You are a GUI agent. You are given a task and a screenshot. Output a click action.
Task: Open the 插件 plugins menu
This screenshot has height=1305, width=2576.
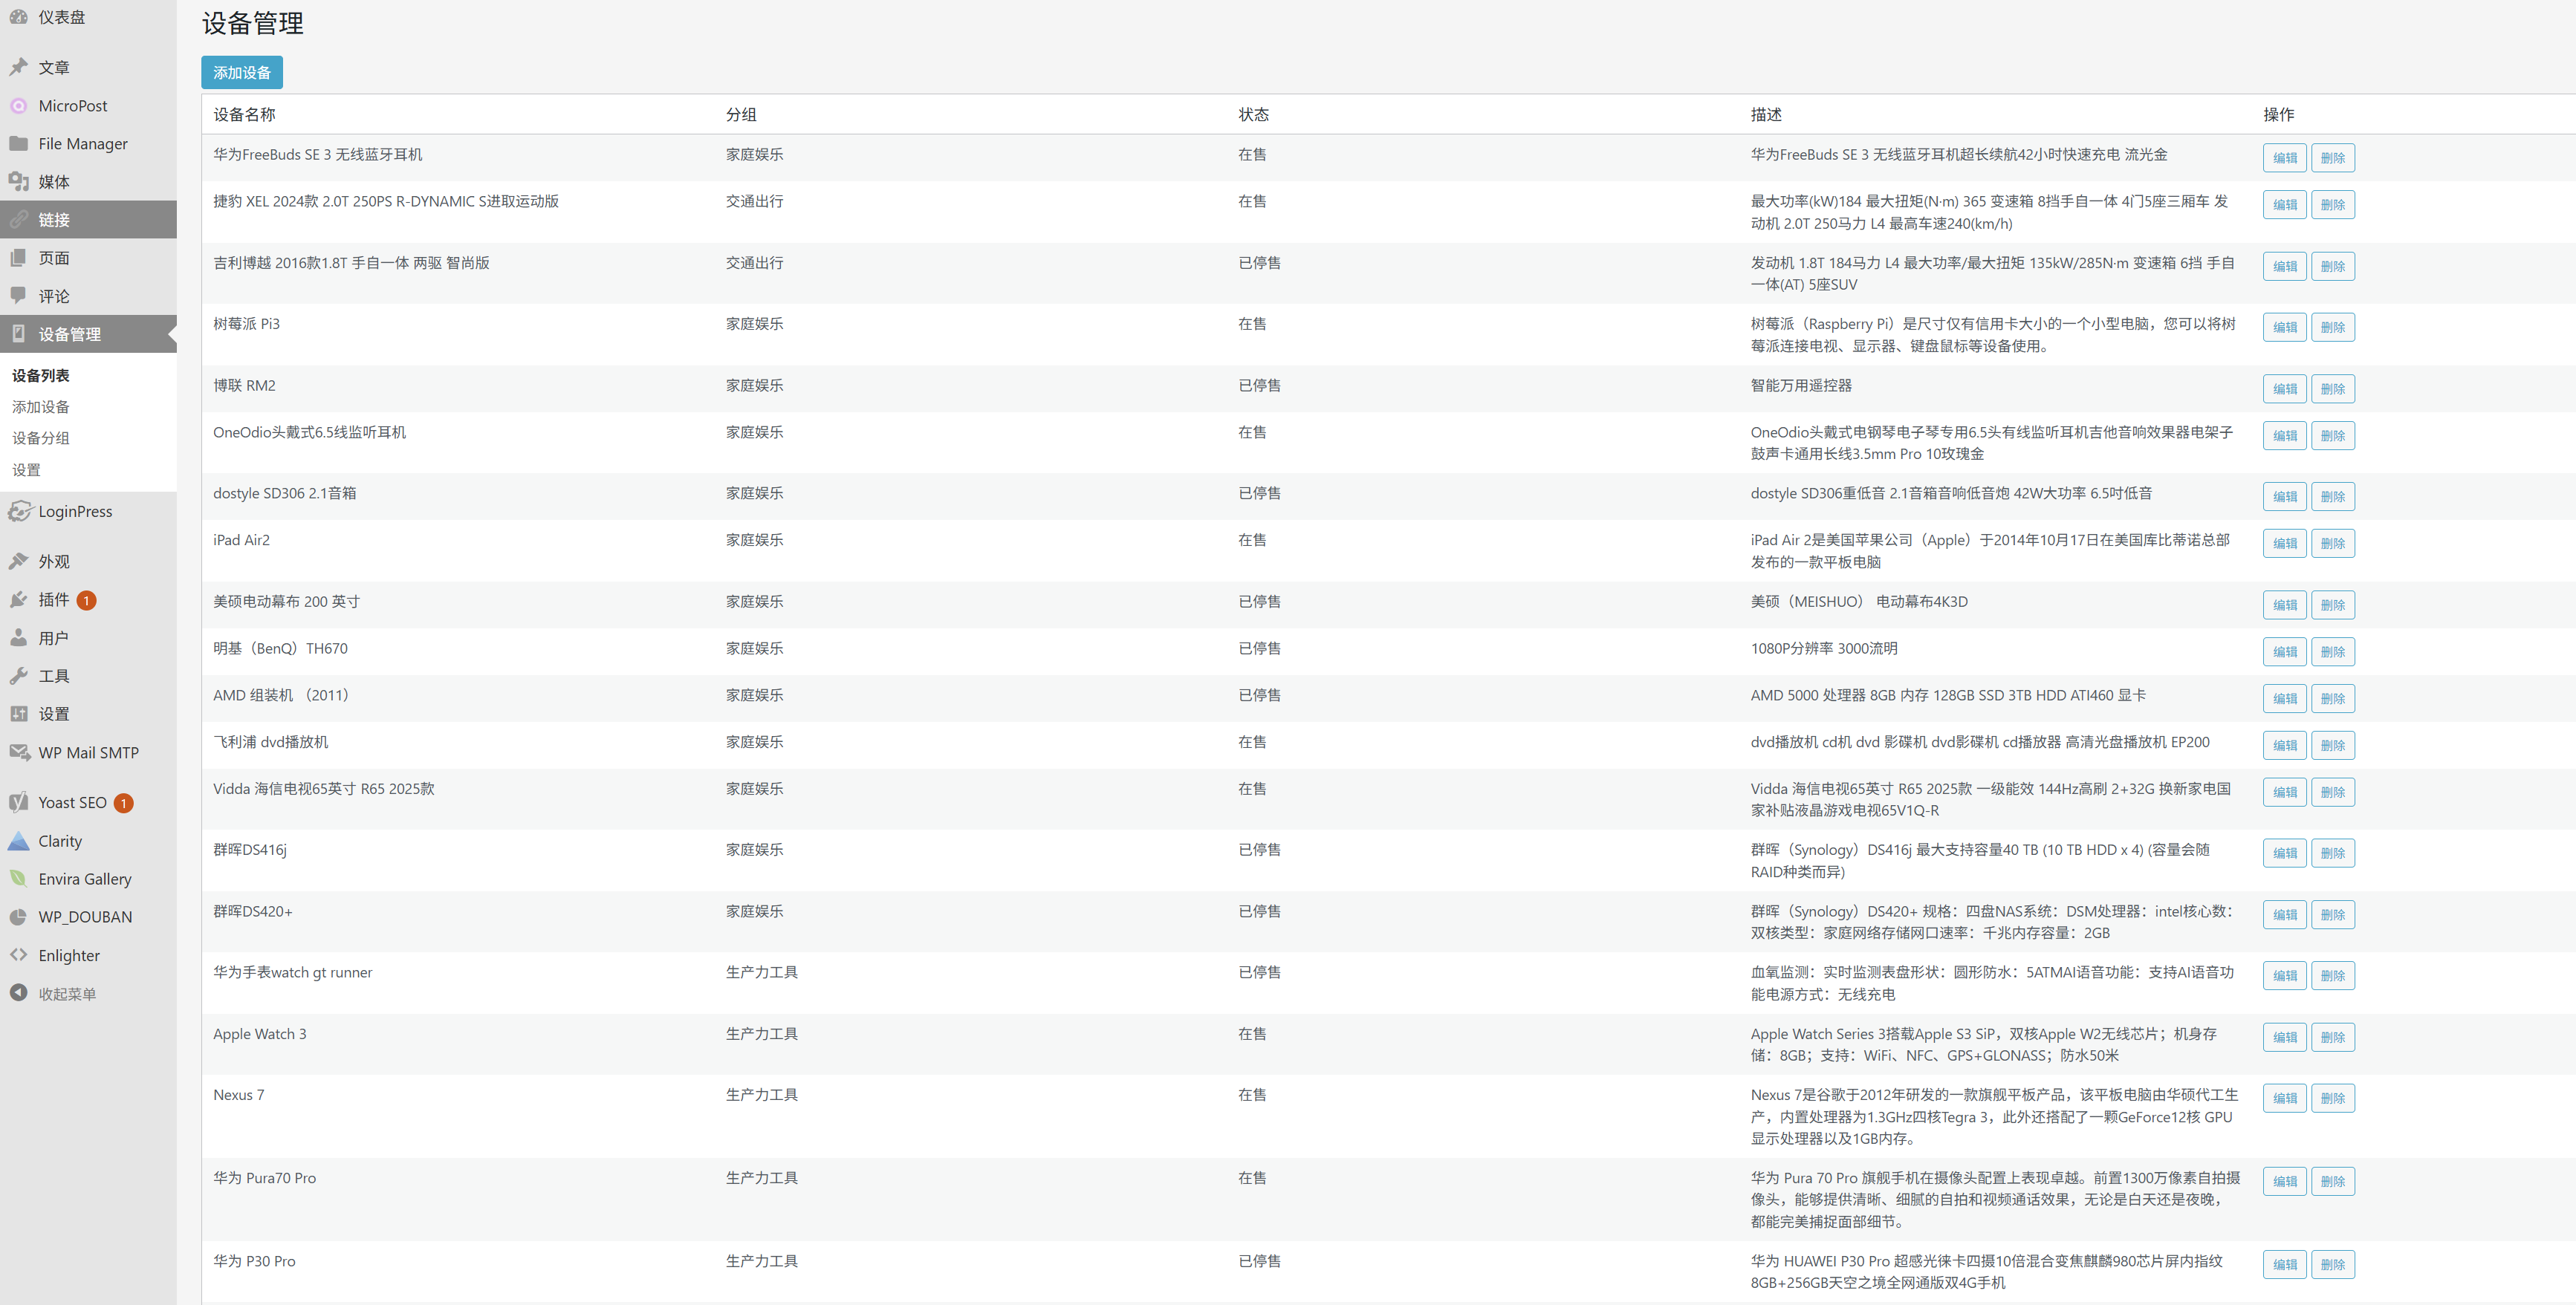pyautogui.click(x=53, y=600)
